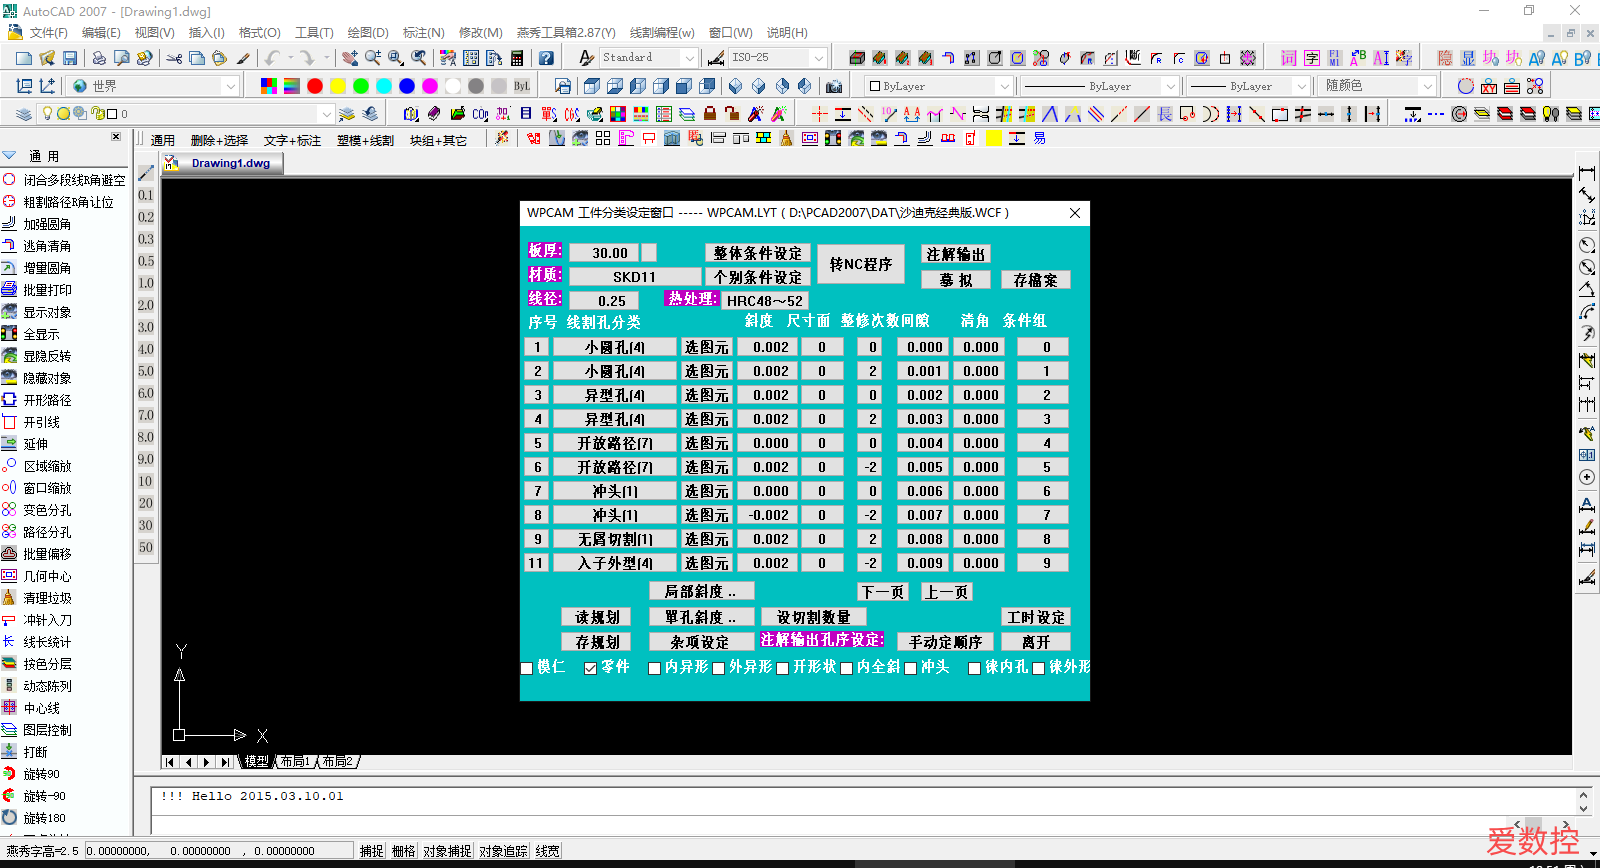
Task: Pick the yellow color swatch
Action: [x=338, y=86]
